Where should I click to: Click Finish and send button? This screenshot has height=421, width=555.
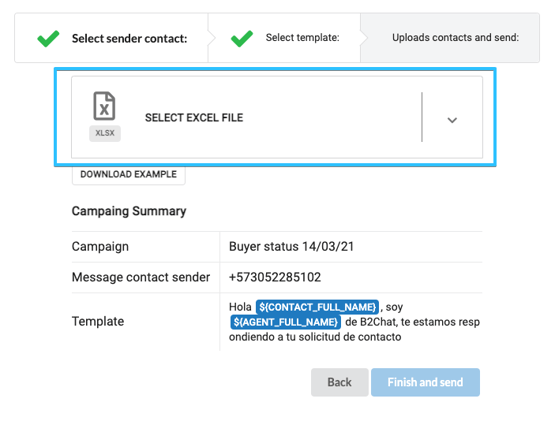click(x=425, y=382)
